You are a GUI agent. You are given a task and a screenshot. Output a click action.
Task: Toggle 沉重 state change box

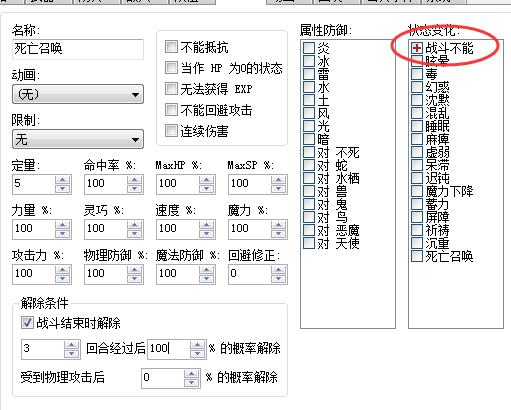tap(417, 243)
